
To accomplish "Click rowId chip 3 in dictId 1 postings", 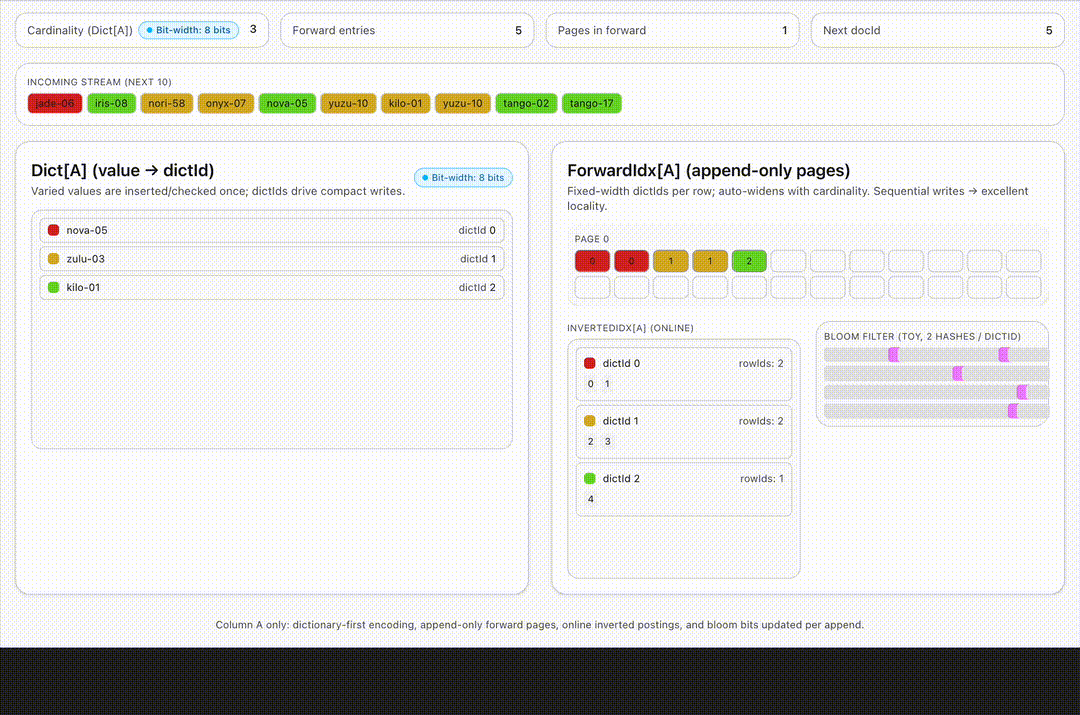I will coord(606,441).
